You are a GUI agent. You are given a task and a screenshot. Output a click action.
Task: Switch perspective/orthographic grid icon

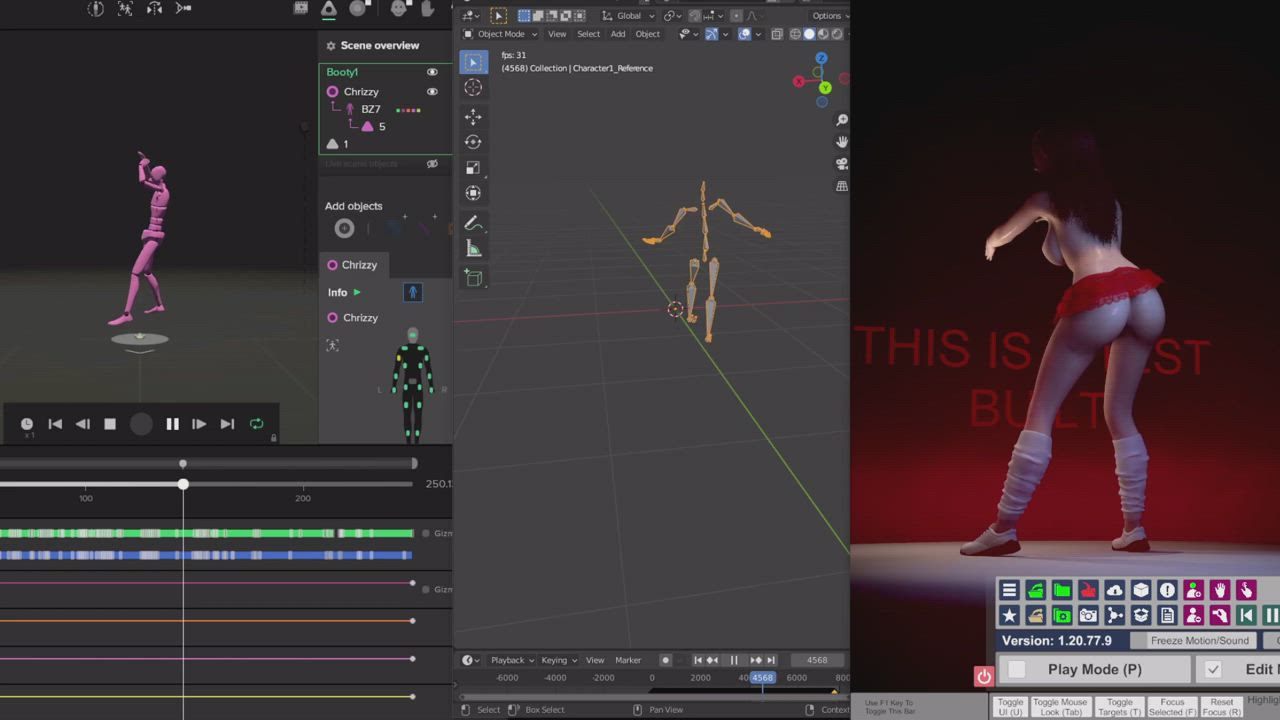click(x=842, y=186)
